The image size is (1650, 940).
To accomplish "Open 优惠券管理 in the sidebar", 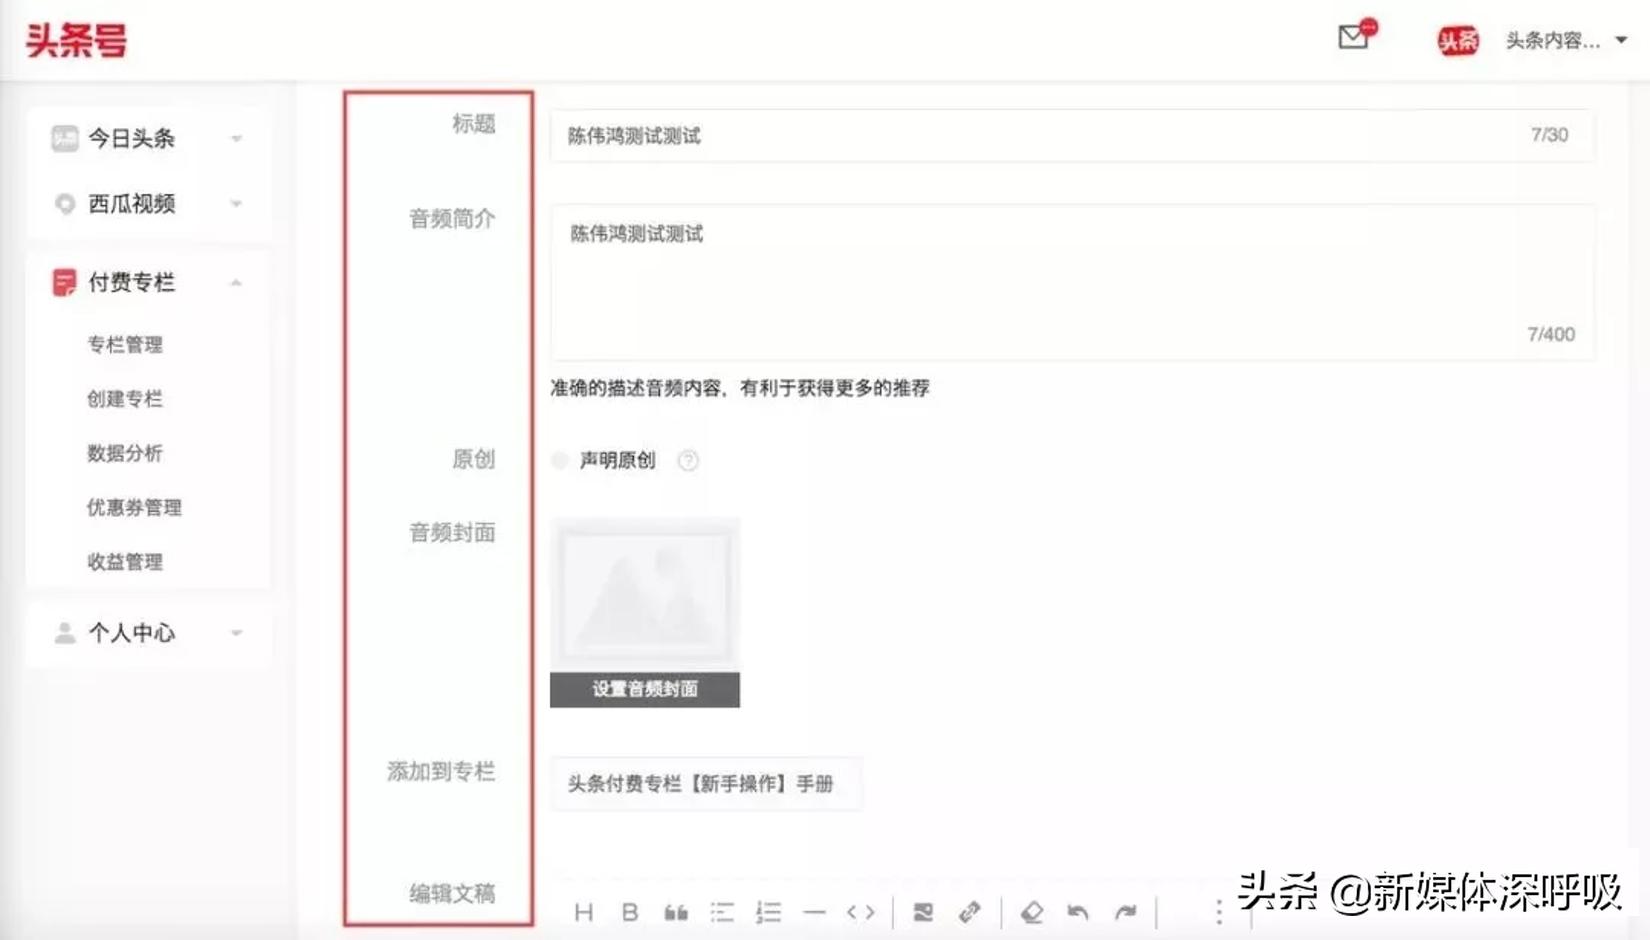I will 134,507.
